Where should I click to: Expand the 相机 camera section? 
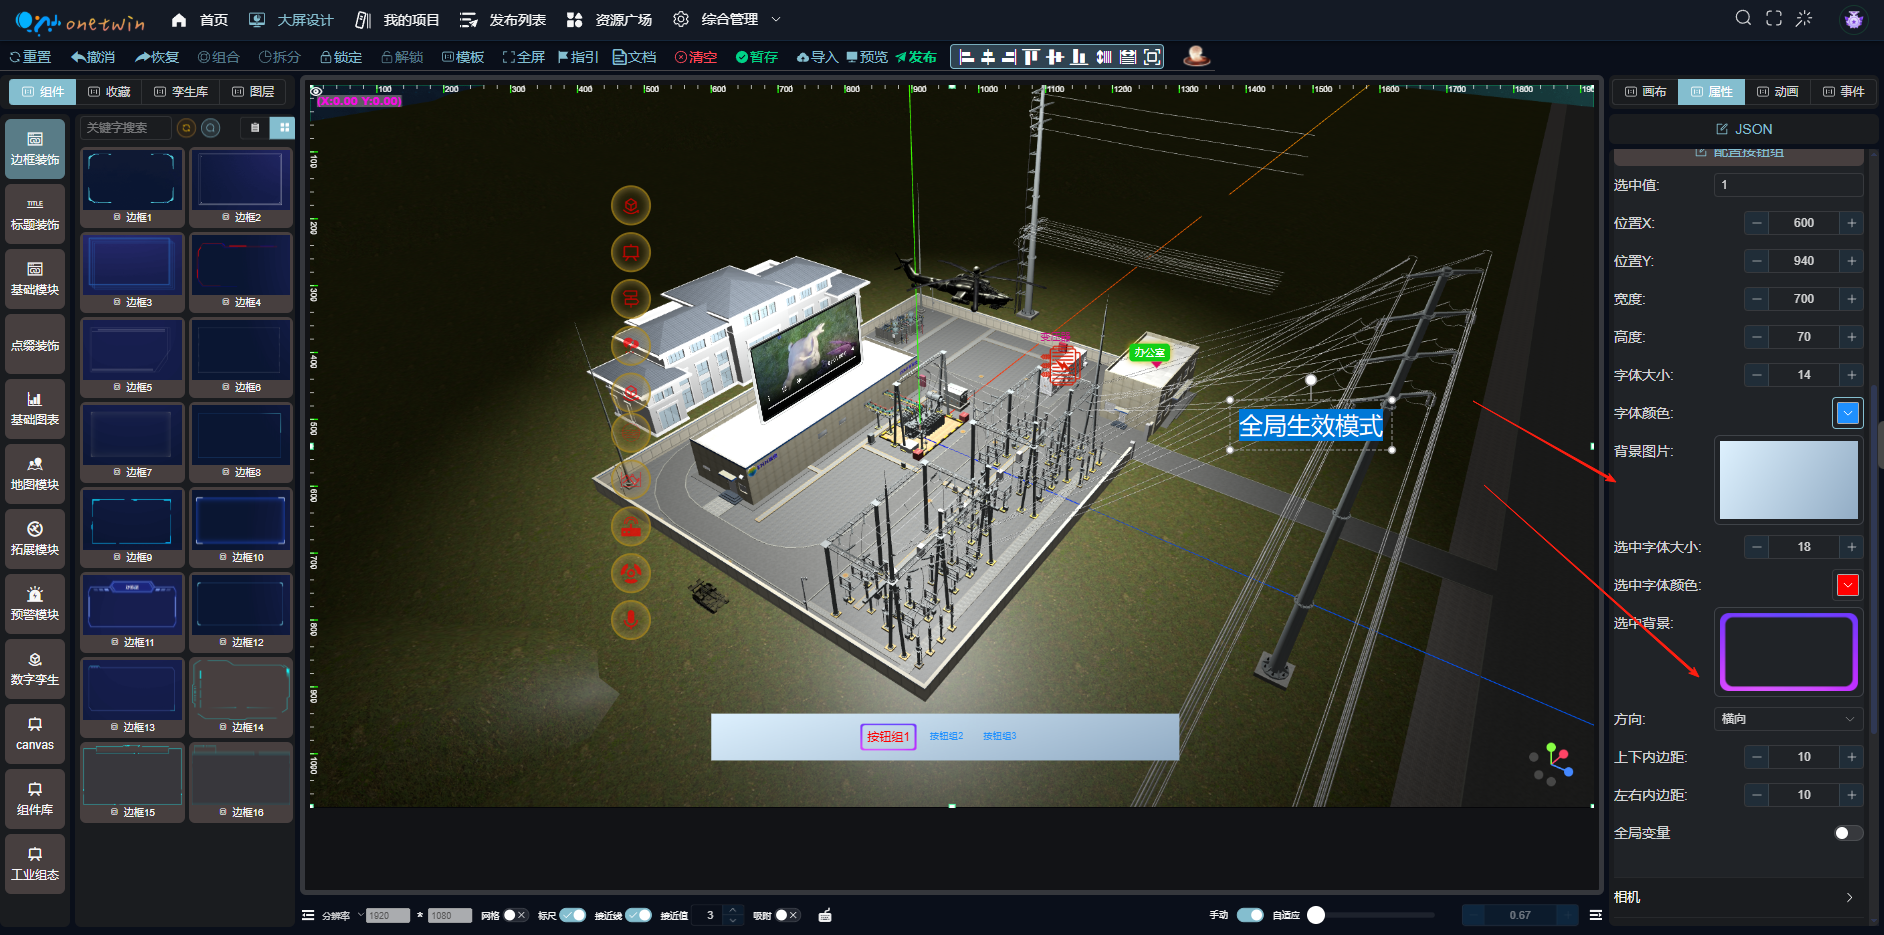pos(1736,897)
